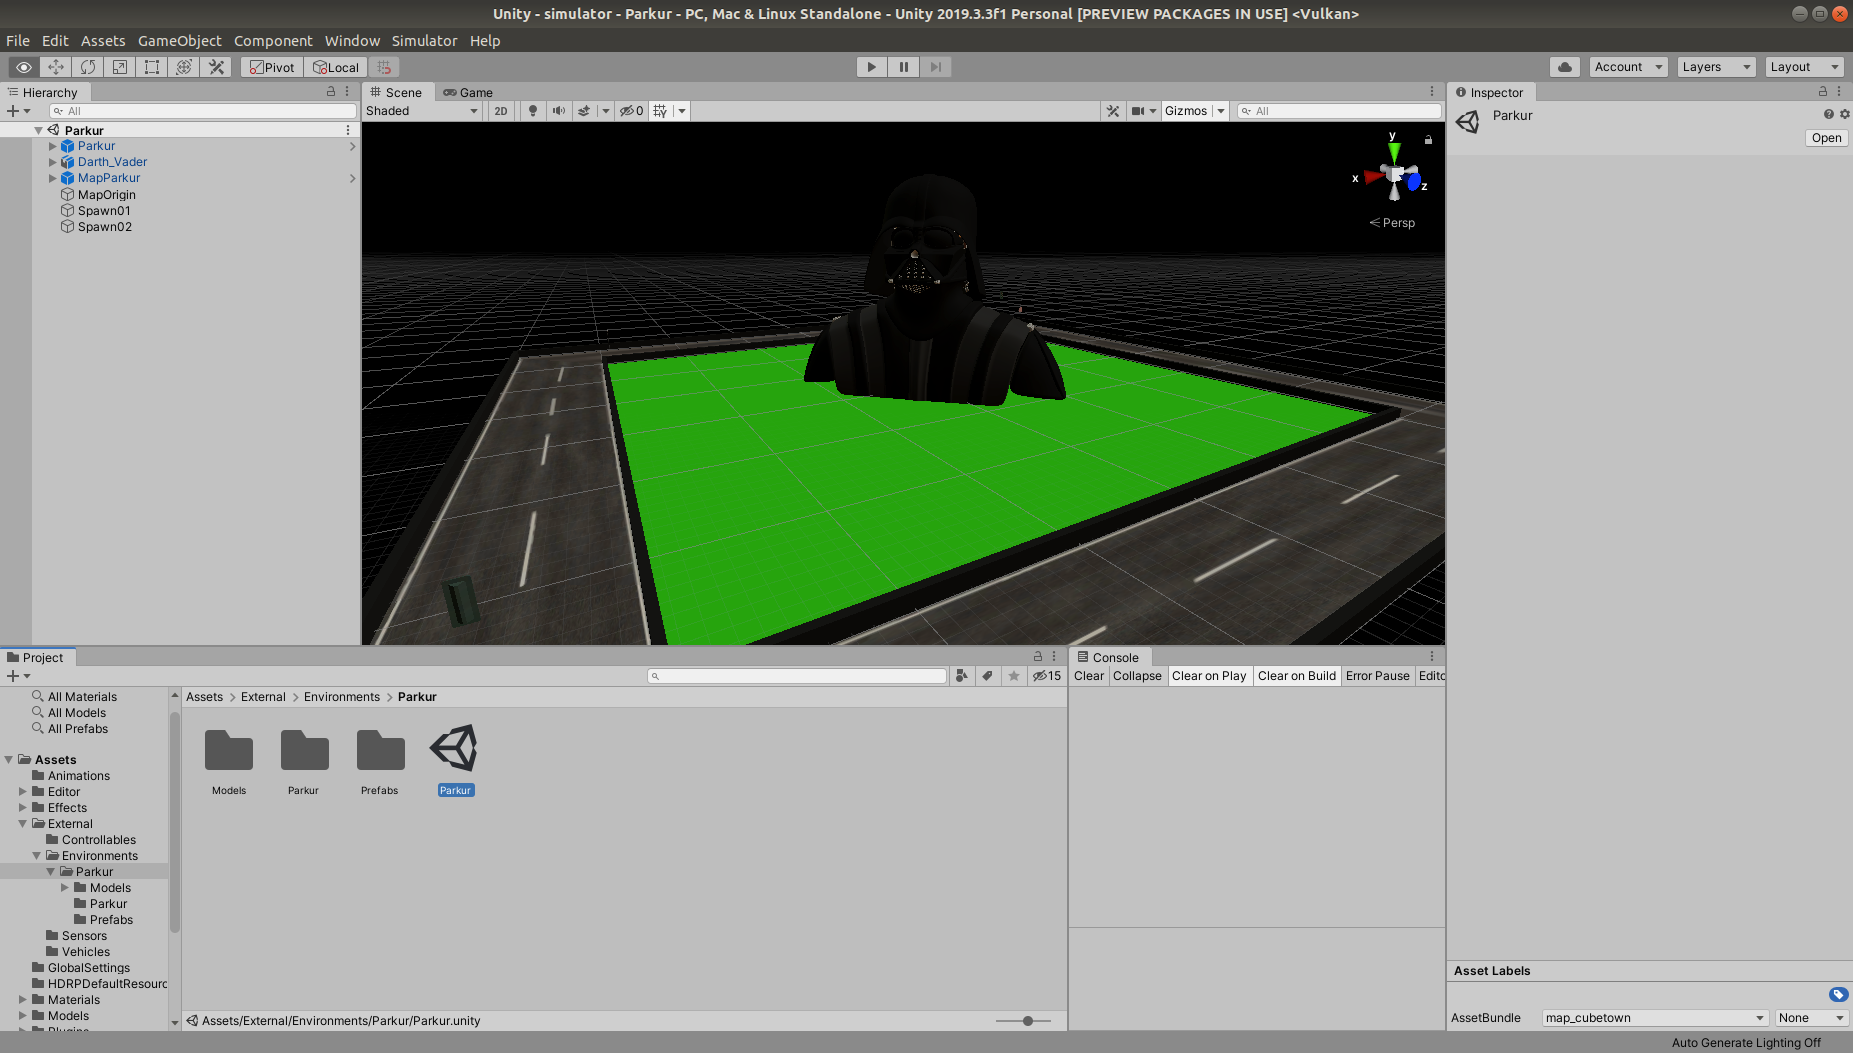
Task: Open the Layout dropdown
Action: (x=1804, y=67)
